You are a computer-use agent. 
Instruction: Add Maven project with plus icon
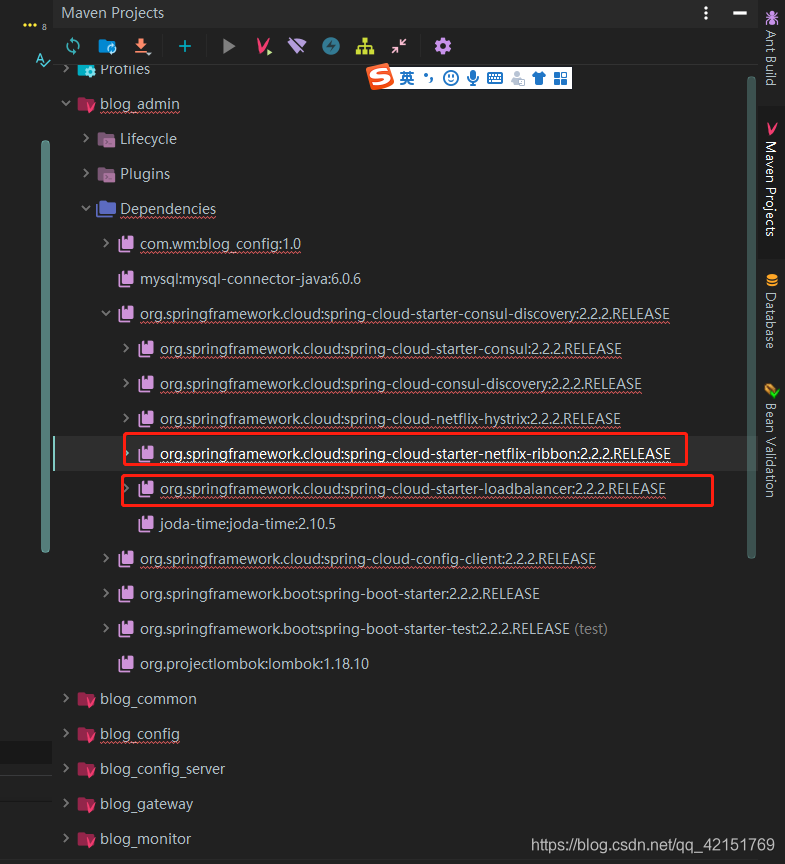click(x=185, y=46)
